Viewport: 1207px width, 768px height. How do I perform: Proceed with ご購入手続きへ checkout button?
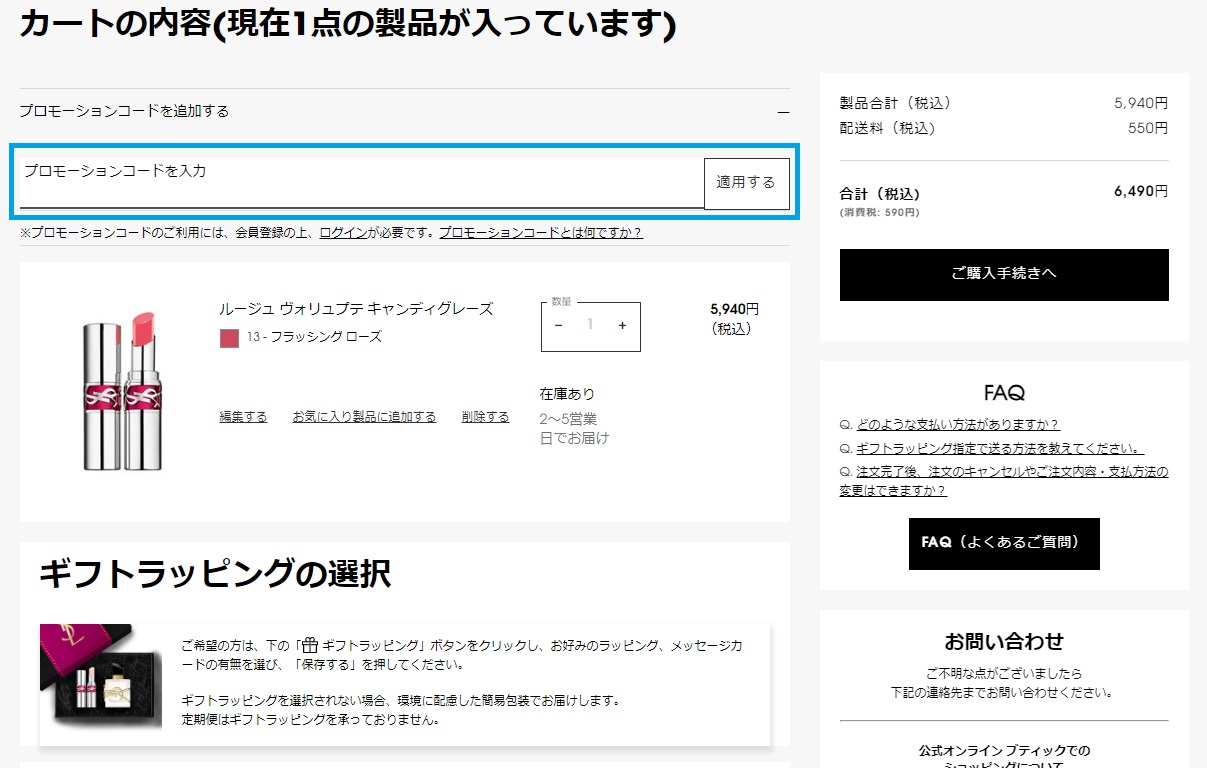1003,274
